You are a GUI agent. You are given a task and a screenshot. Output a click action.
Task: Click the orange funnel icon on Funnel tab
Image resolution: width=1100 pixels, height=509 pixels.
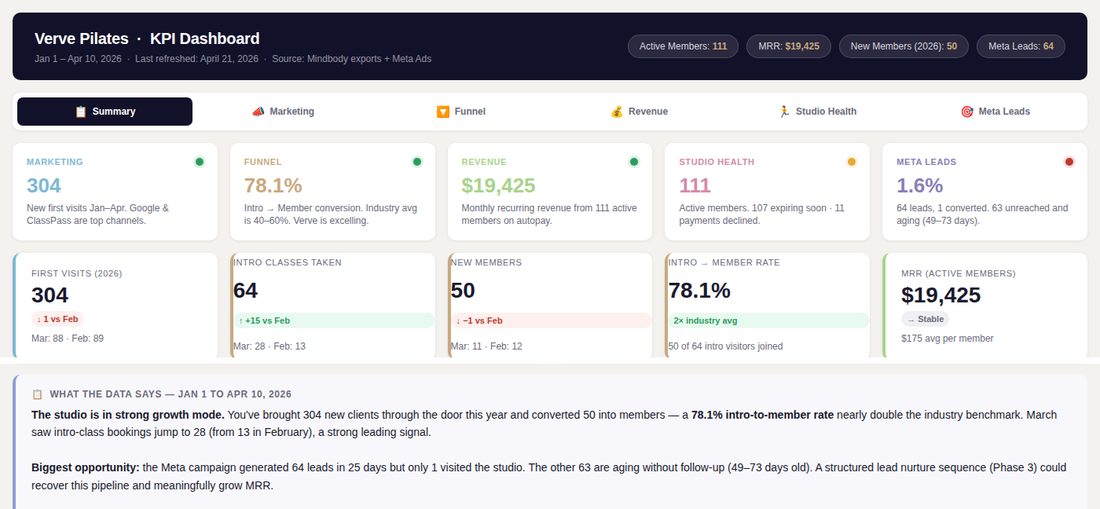(x=443, y=111)
